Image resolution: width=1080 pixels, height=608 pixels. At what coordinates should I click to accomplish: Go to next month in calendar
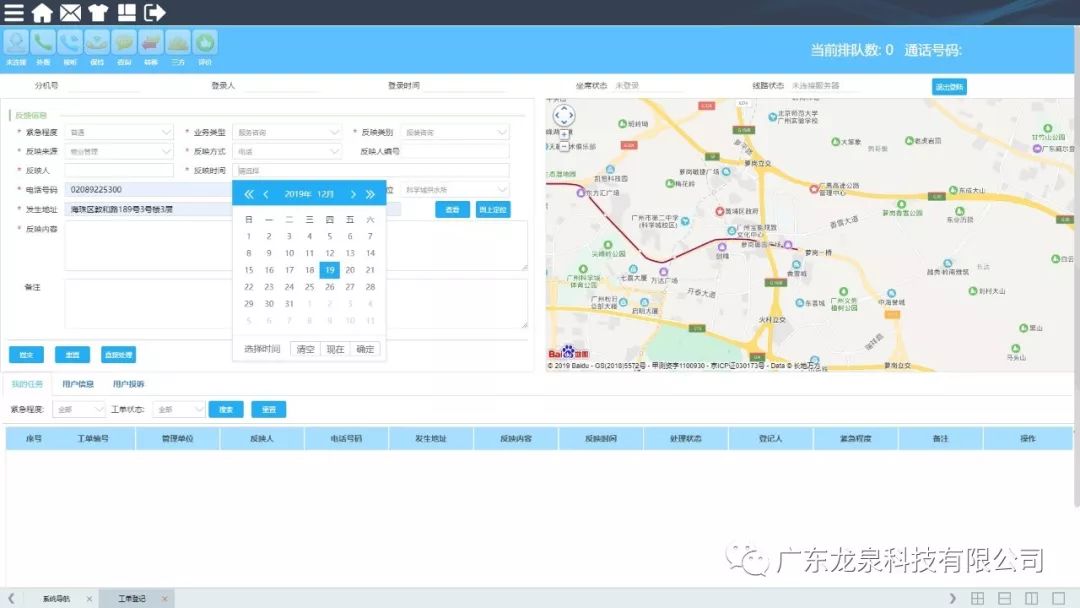353,194
